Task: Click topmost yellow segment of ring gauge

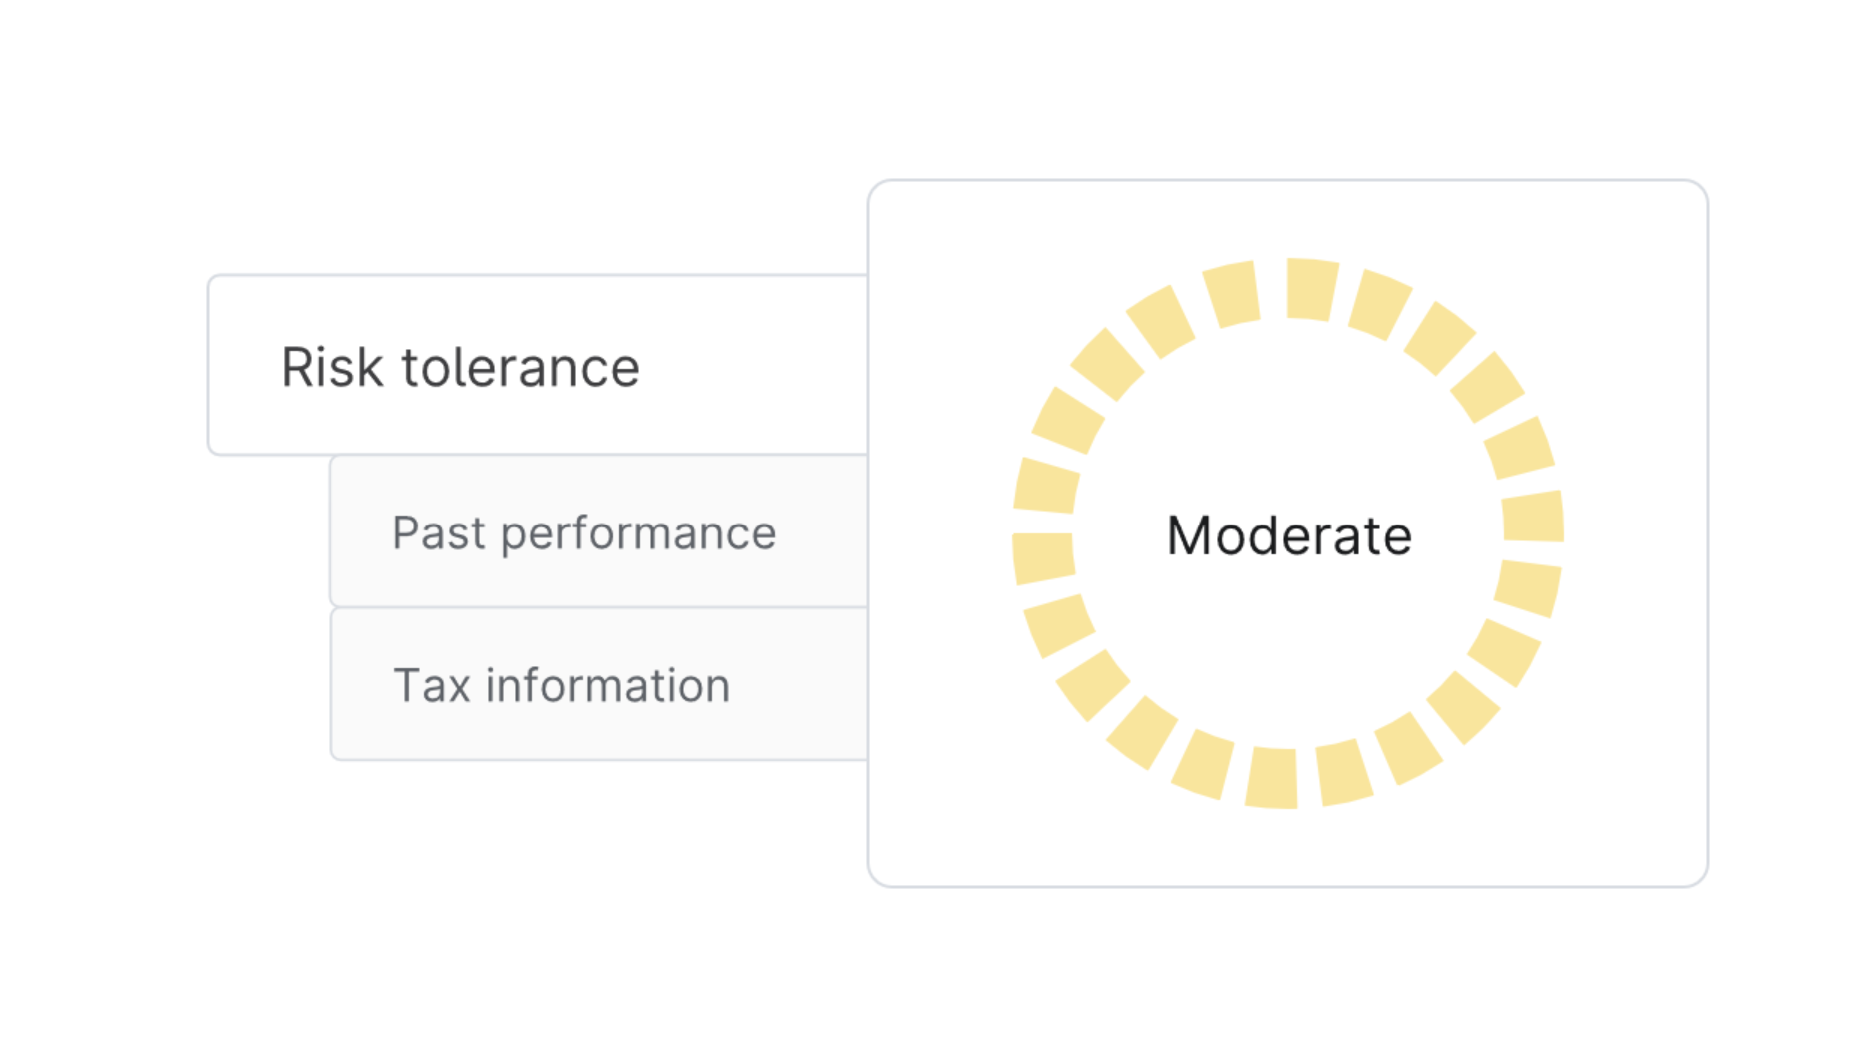Action: pos(1311,289)
